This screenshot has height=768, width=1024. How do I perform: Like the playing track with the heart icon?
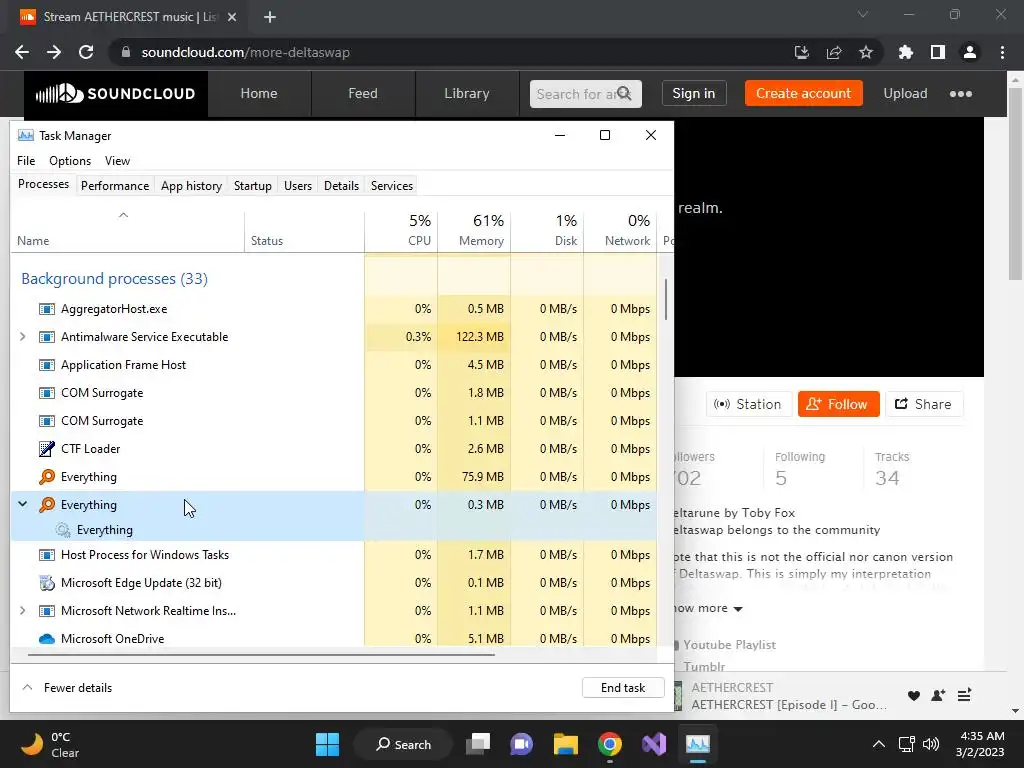[x=914, y=696]
